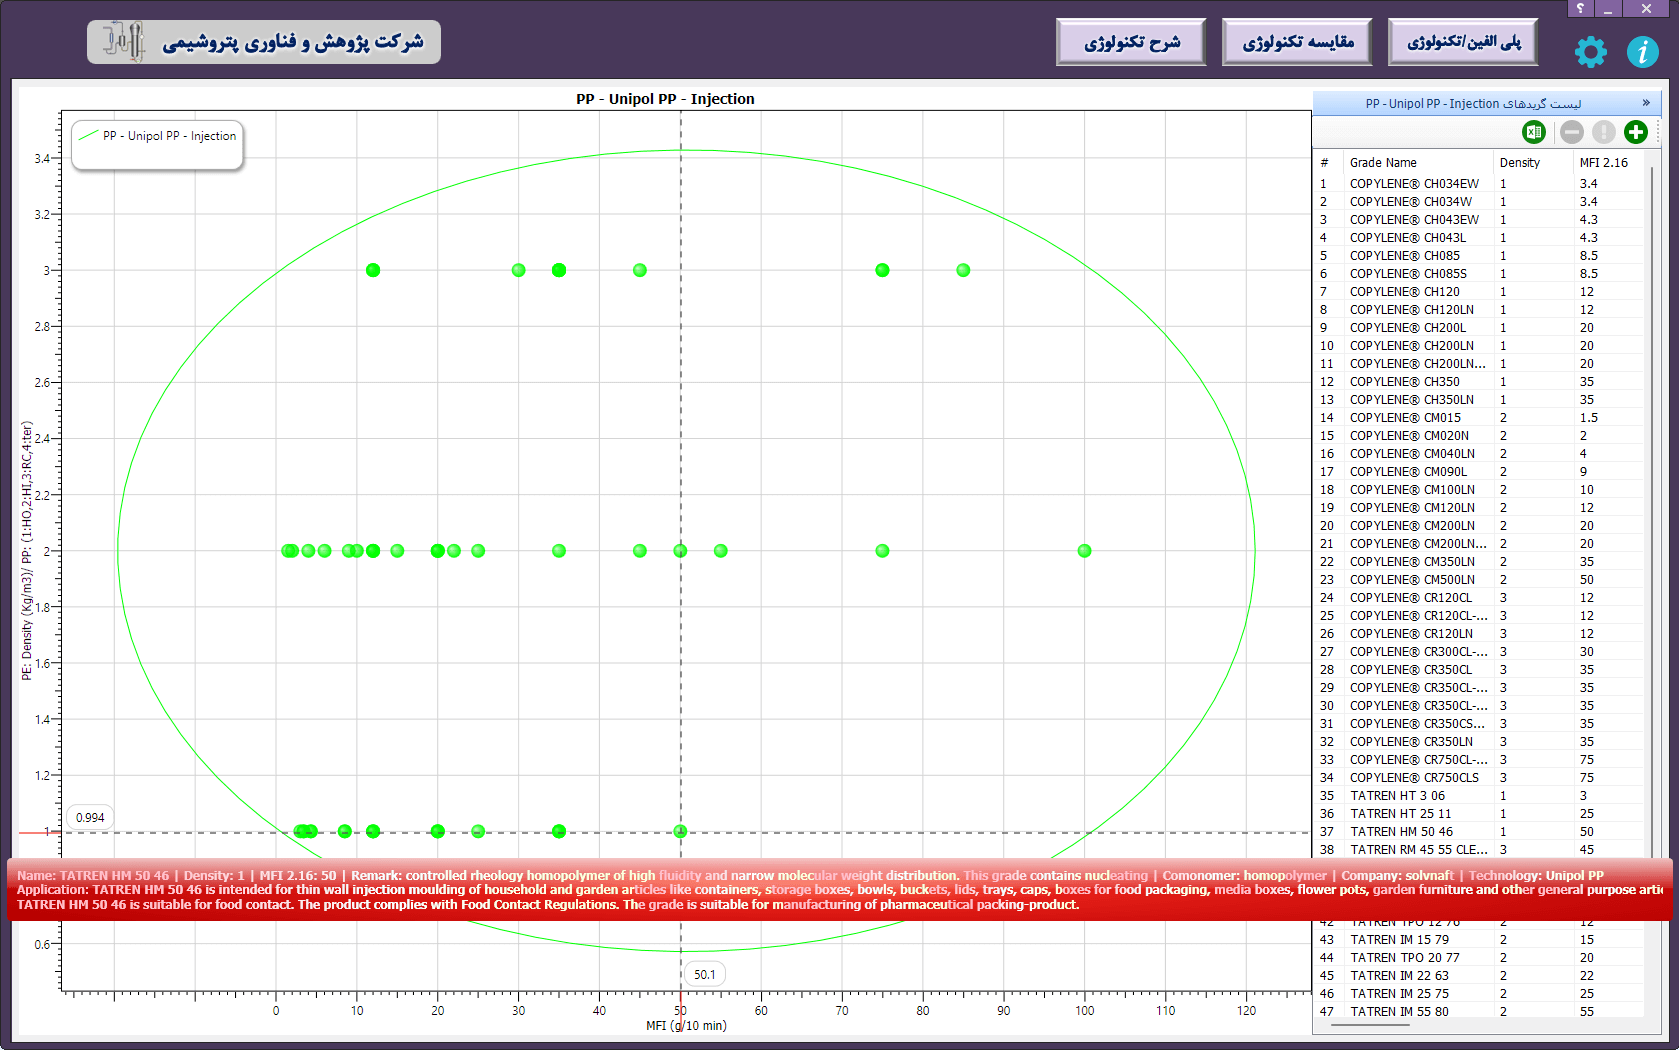Image resolution: width=1679 pixels, height=1050 pixels.
Task: Click the grayed remove grade minus icon
Action: pyautogui.click(x=1572, y=132)
